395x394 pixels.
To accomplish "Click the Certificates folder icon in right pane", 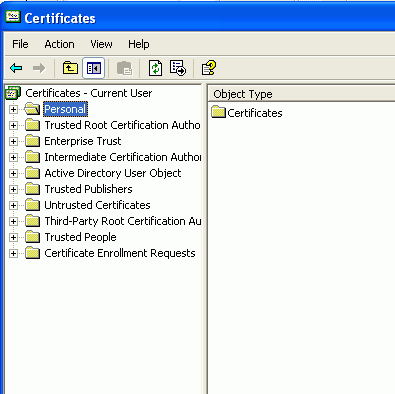I will [x=219, y=112].
